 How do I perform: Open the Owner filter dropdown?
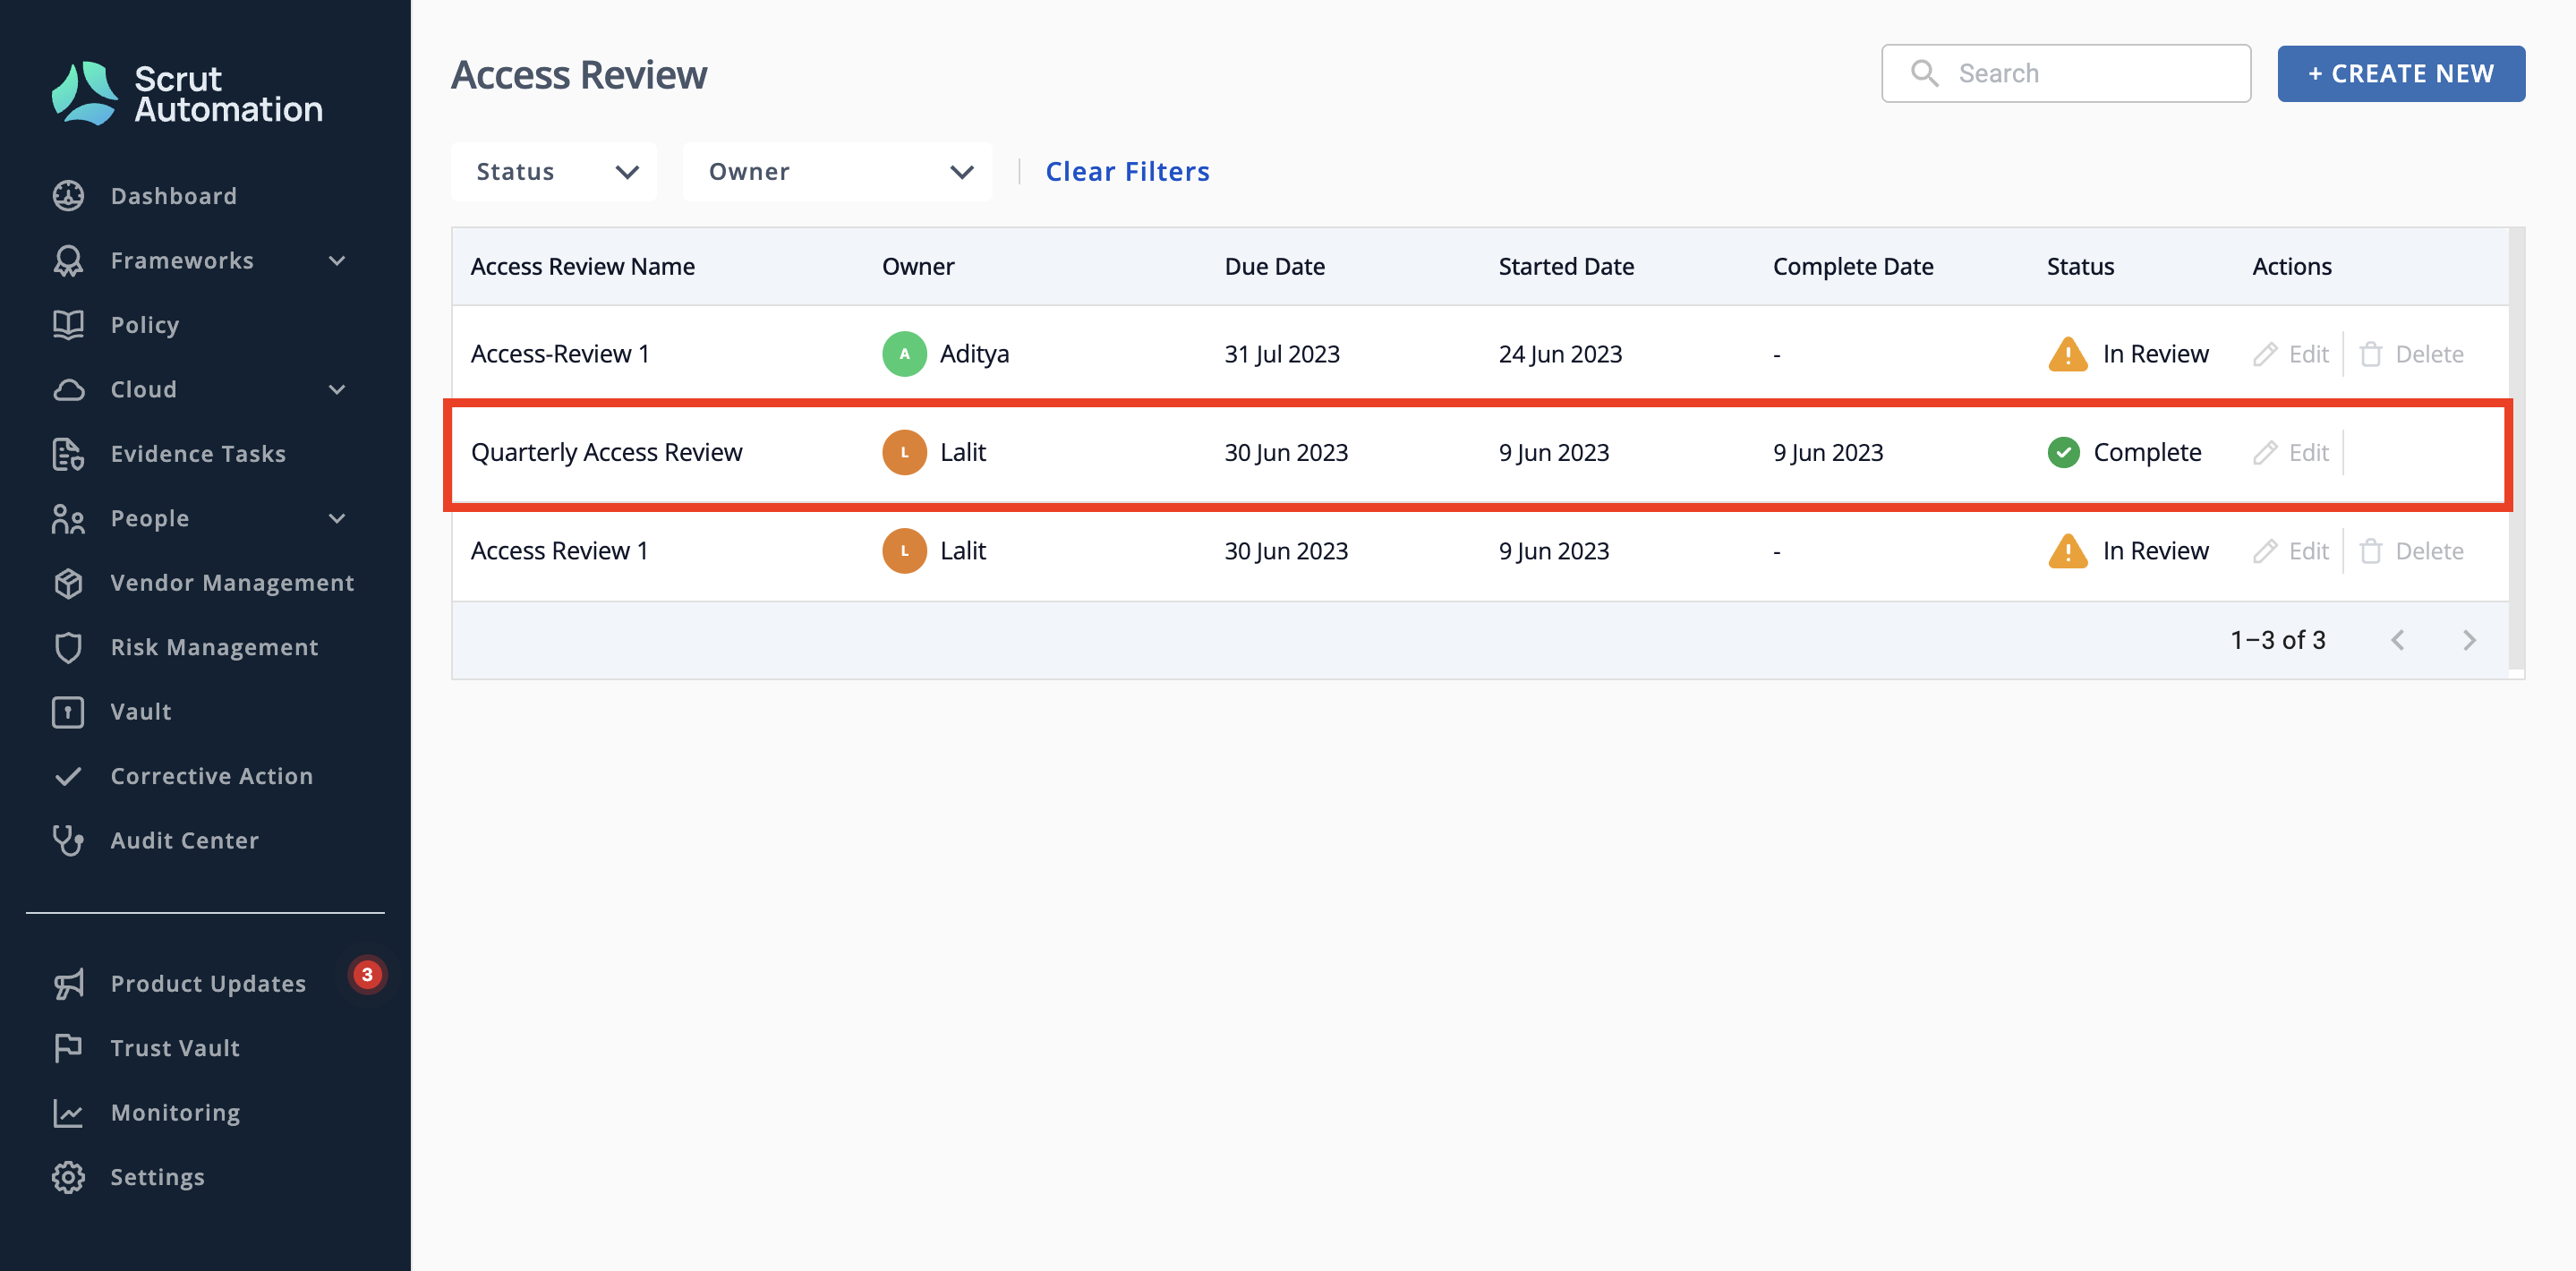pyautogui.click(x=837, y=172)
